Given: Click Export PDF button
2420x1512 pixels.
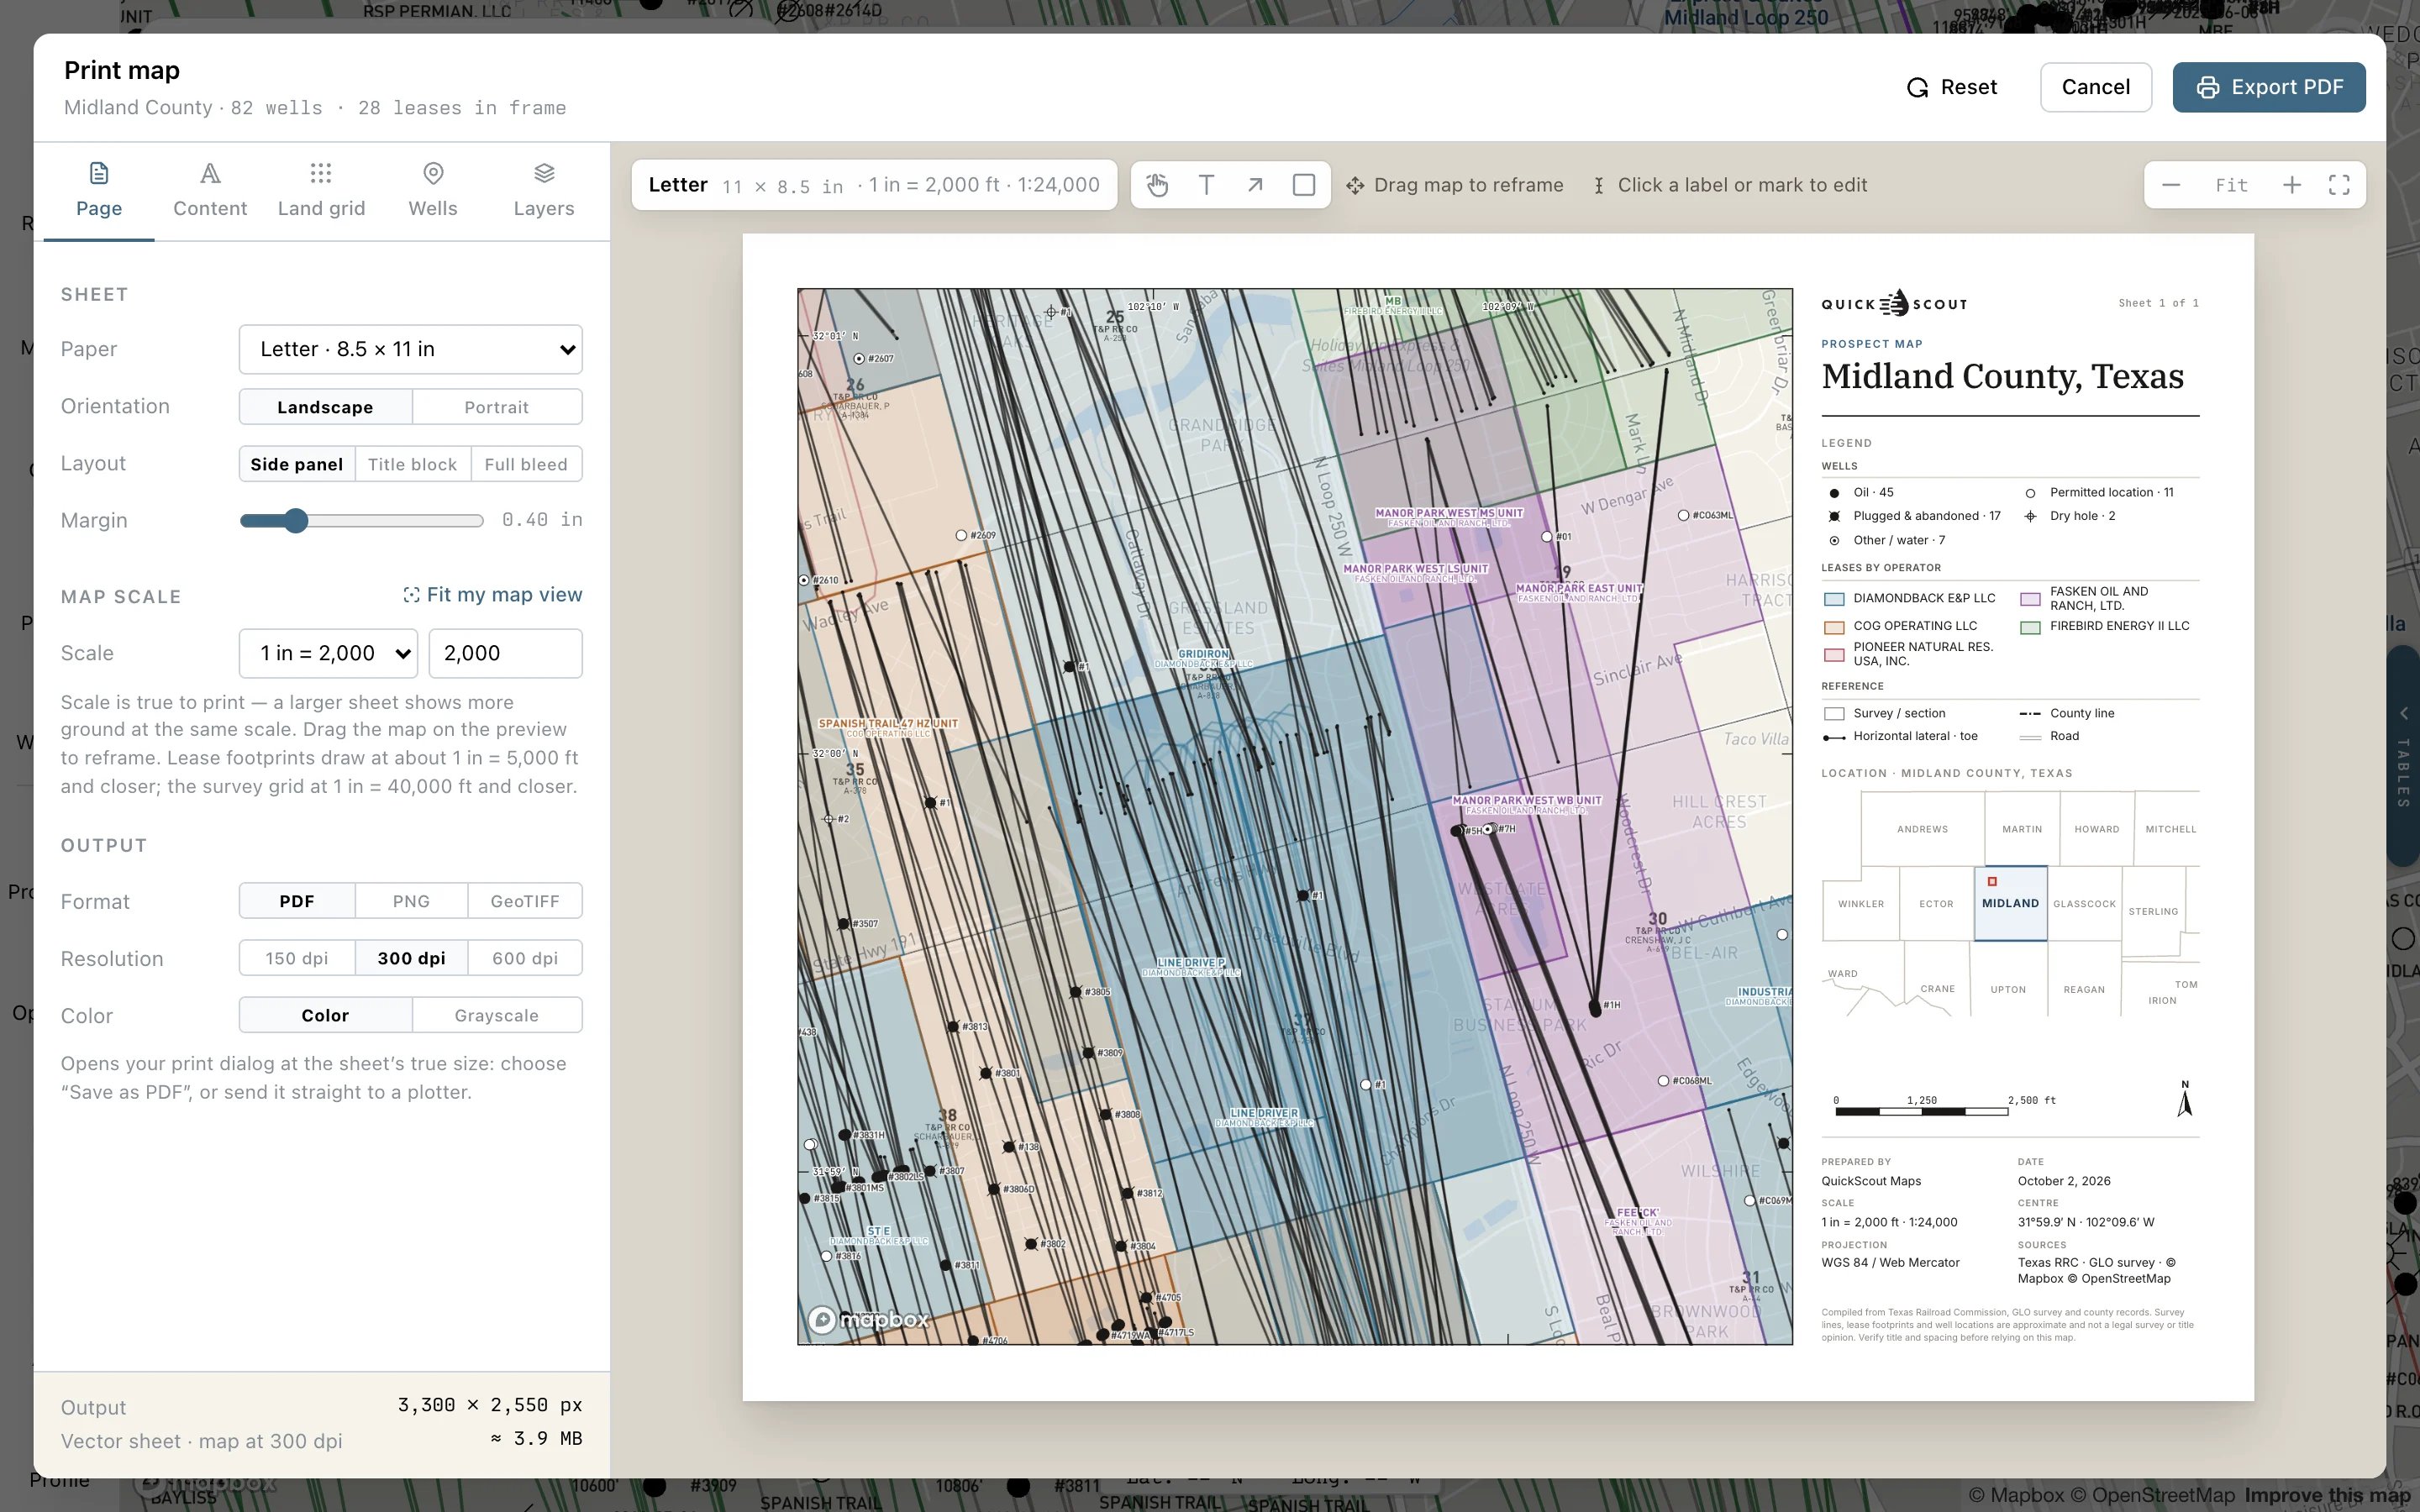Looking at the screenshot, I should coord(2269,87).
